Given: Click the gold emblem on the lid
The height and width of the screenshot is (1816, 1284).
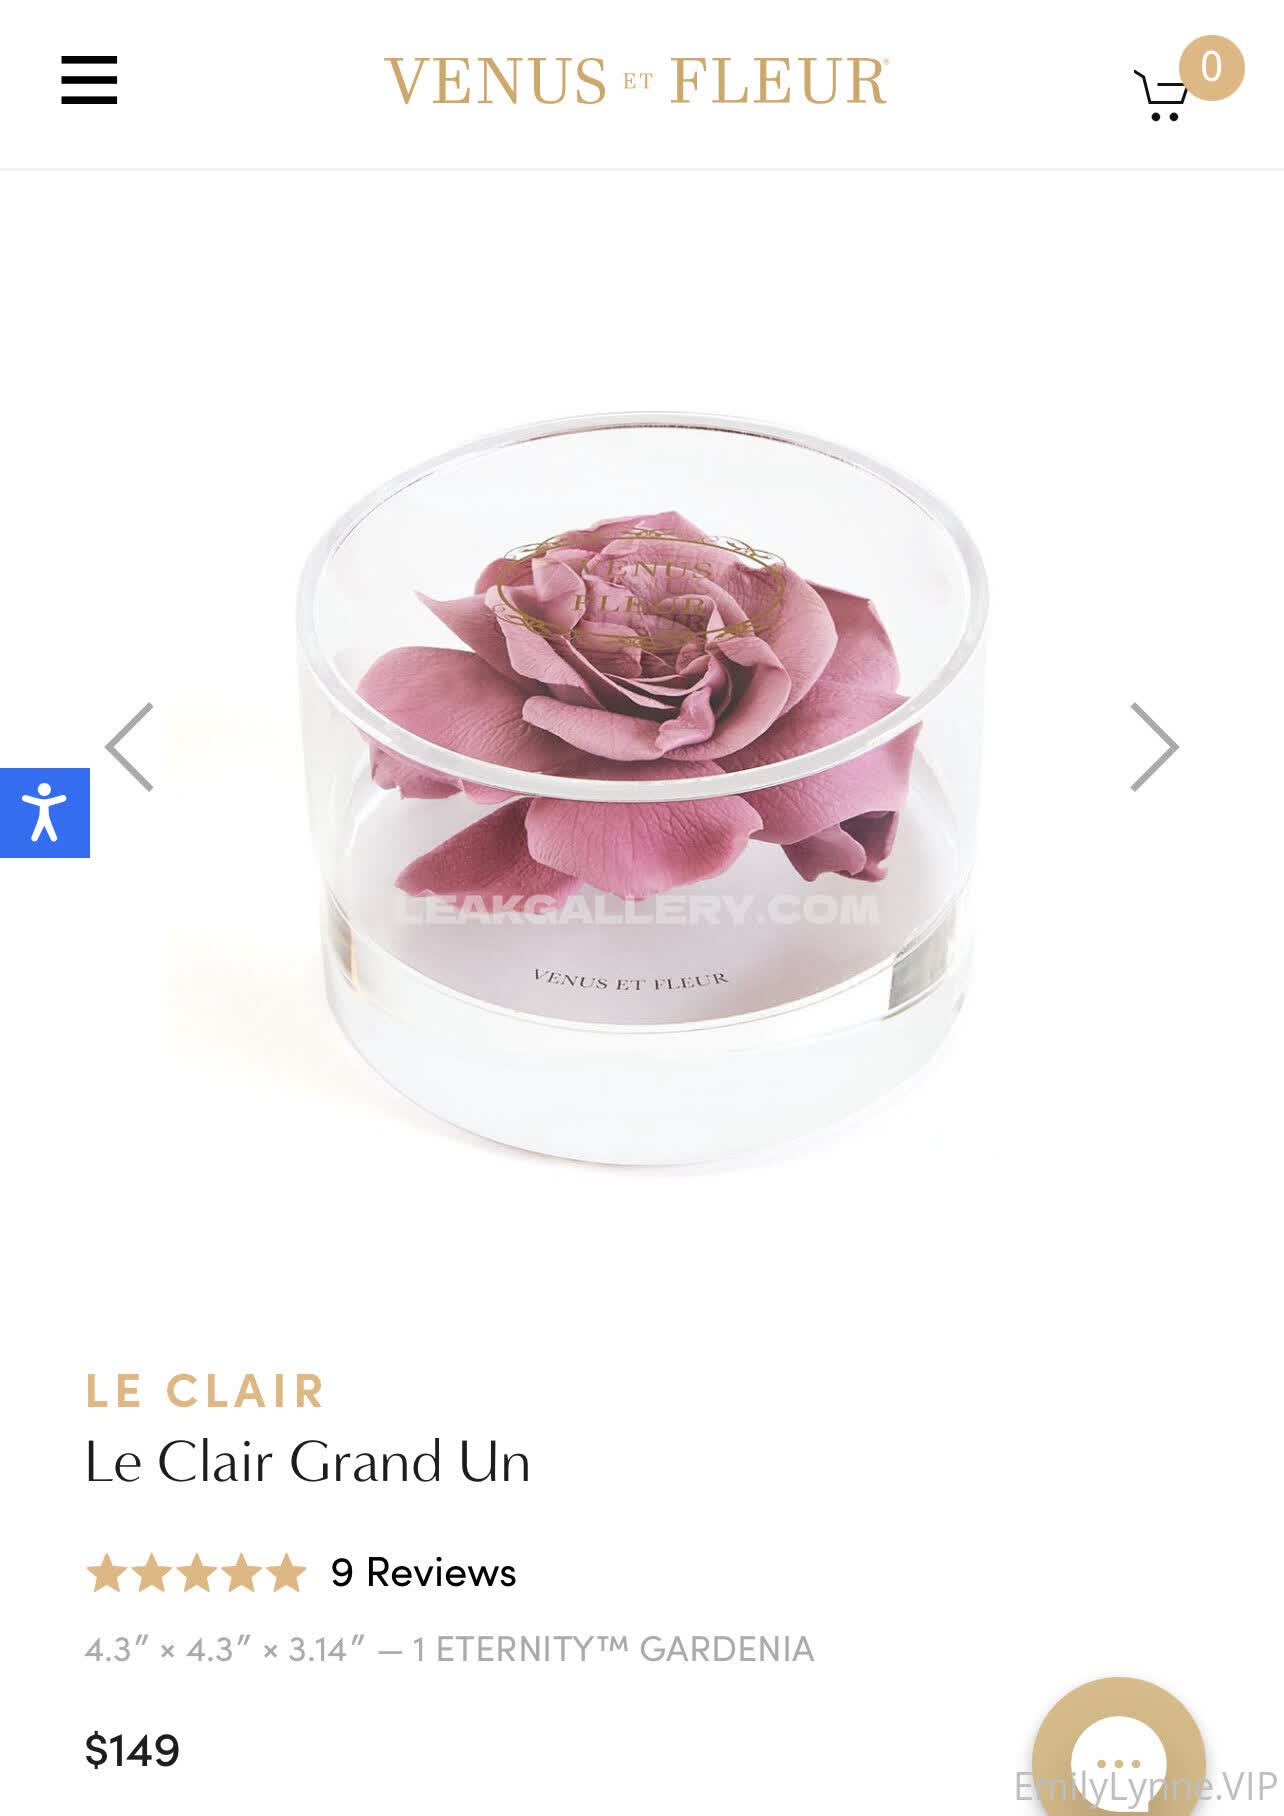Looking at the screenshot, I should pos(641,587).
